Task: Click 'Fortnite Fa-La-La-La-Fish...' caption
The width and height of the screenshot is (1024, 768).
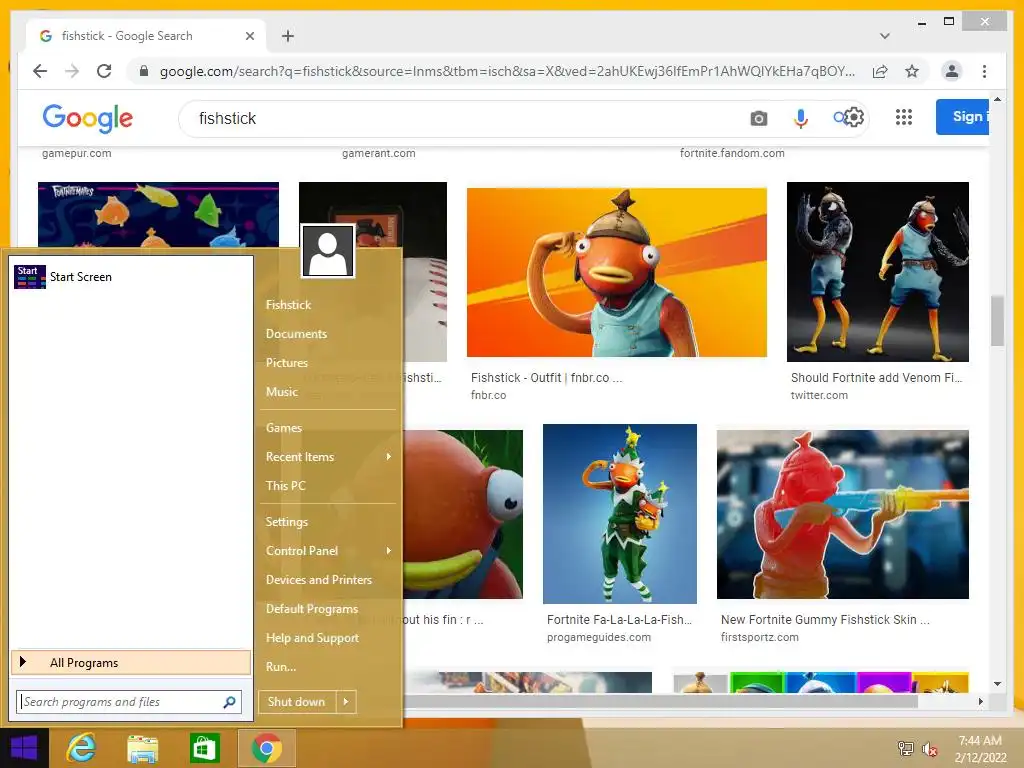Action: [619, 619]
